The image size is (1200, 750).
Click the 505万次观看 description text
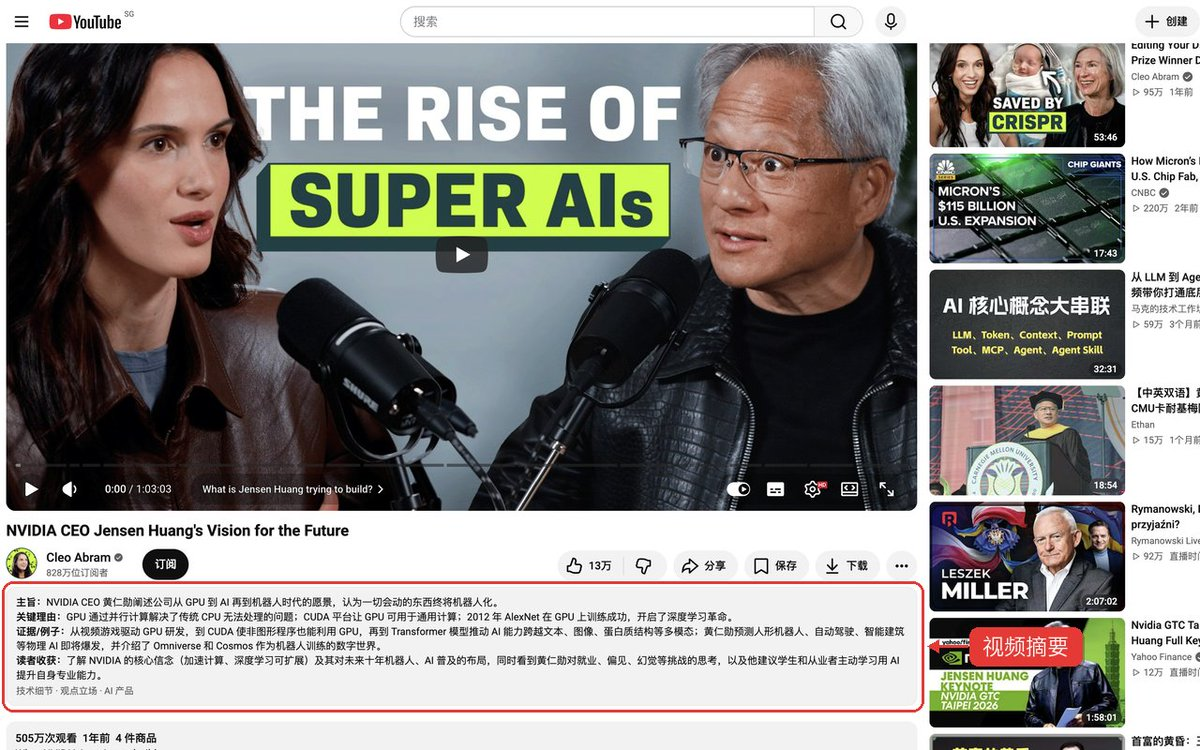pyautogui.click(x=46, y=738)
